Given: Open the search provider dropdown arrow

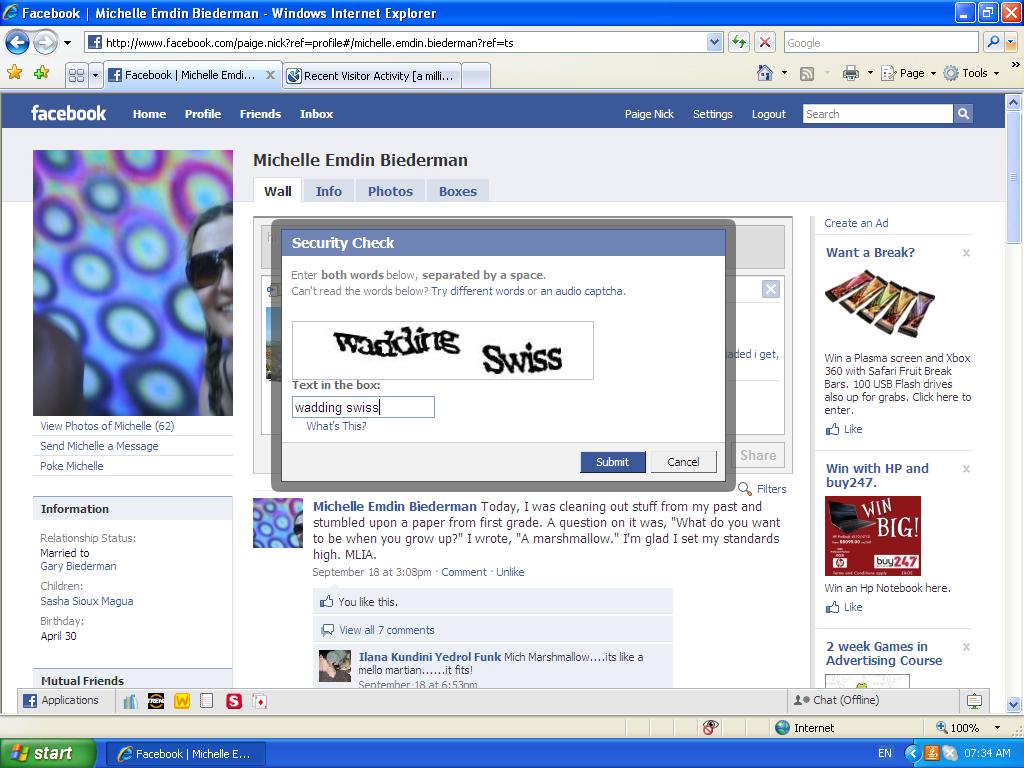Looking at the screenshot, I should (x=1011, y=42).
